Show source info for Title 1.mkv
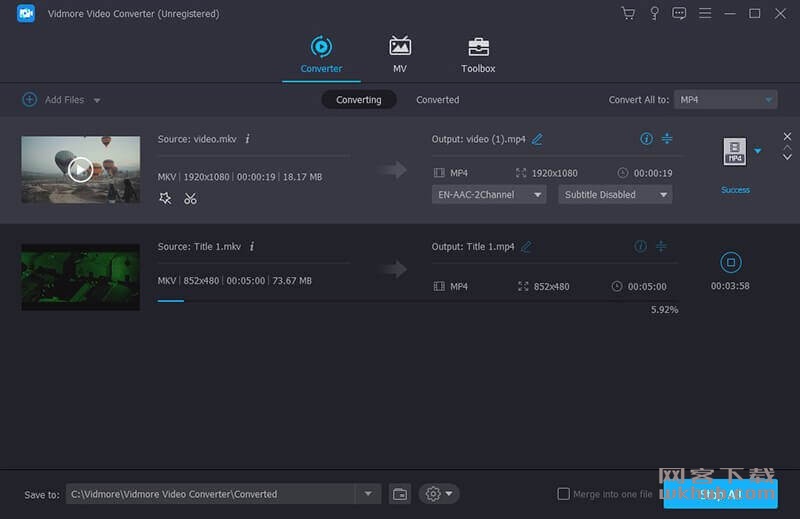Viewport: 800px width, 519px height. pos(252,246)
